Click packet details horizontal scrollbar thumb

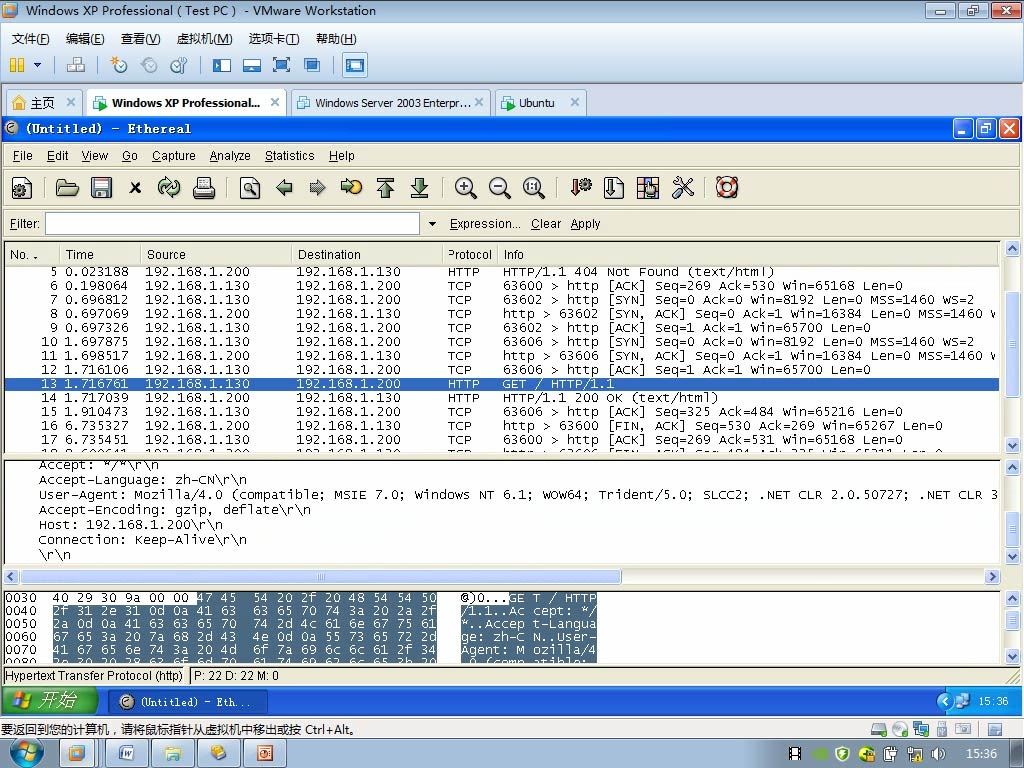321,577
